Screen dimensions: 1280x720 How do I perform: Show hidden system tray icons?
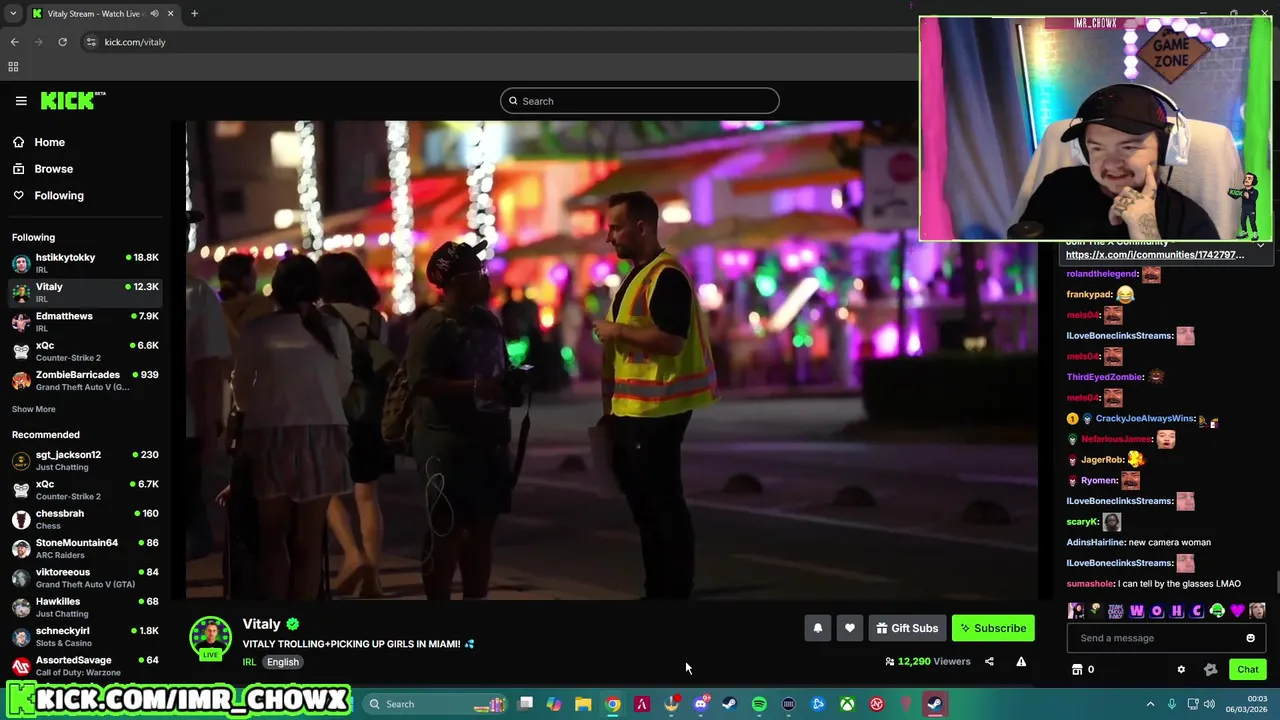[1150, 704]
